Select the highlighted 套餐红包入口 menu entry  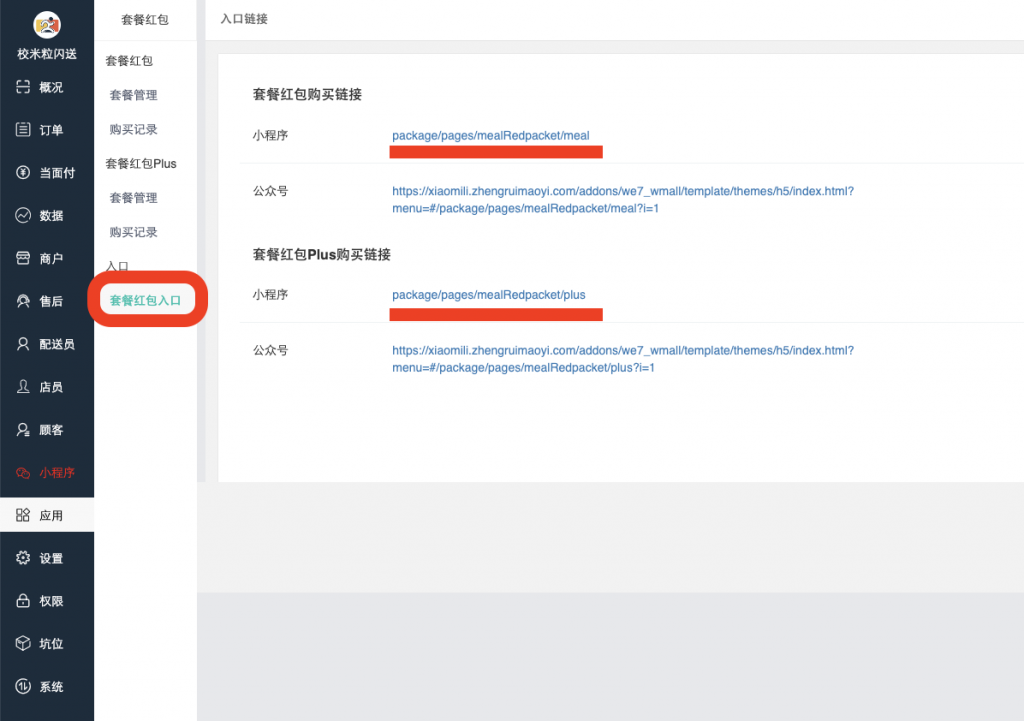(x=144, y=299)
